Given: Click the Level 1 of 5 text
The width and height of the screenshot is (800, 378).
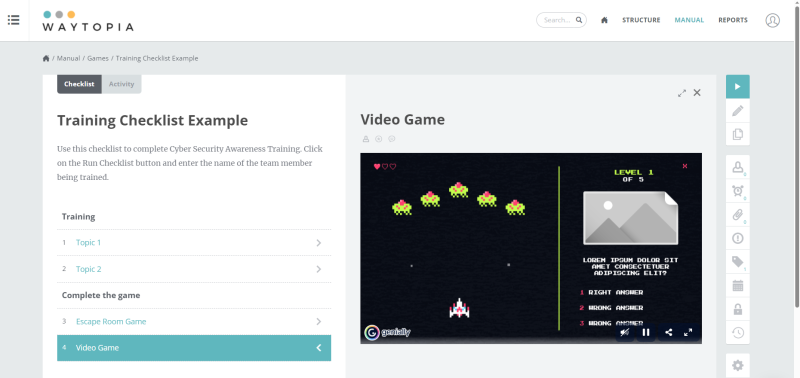Looking at the screenshot, I should [x=633, y=175].
